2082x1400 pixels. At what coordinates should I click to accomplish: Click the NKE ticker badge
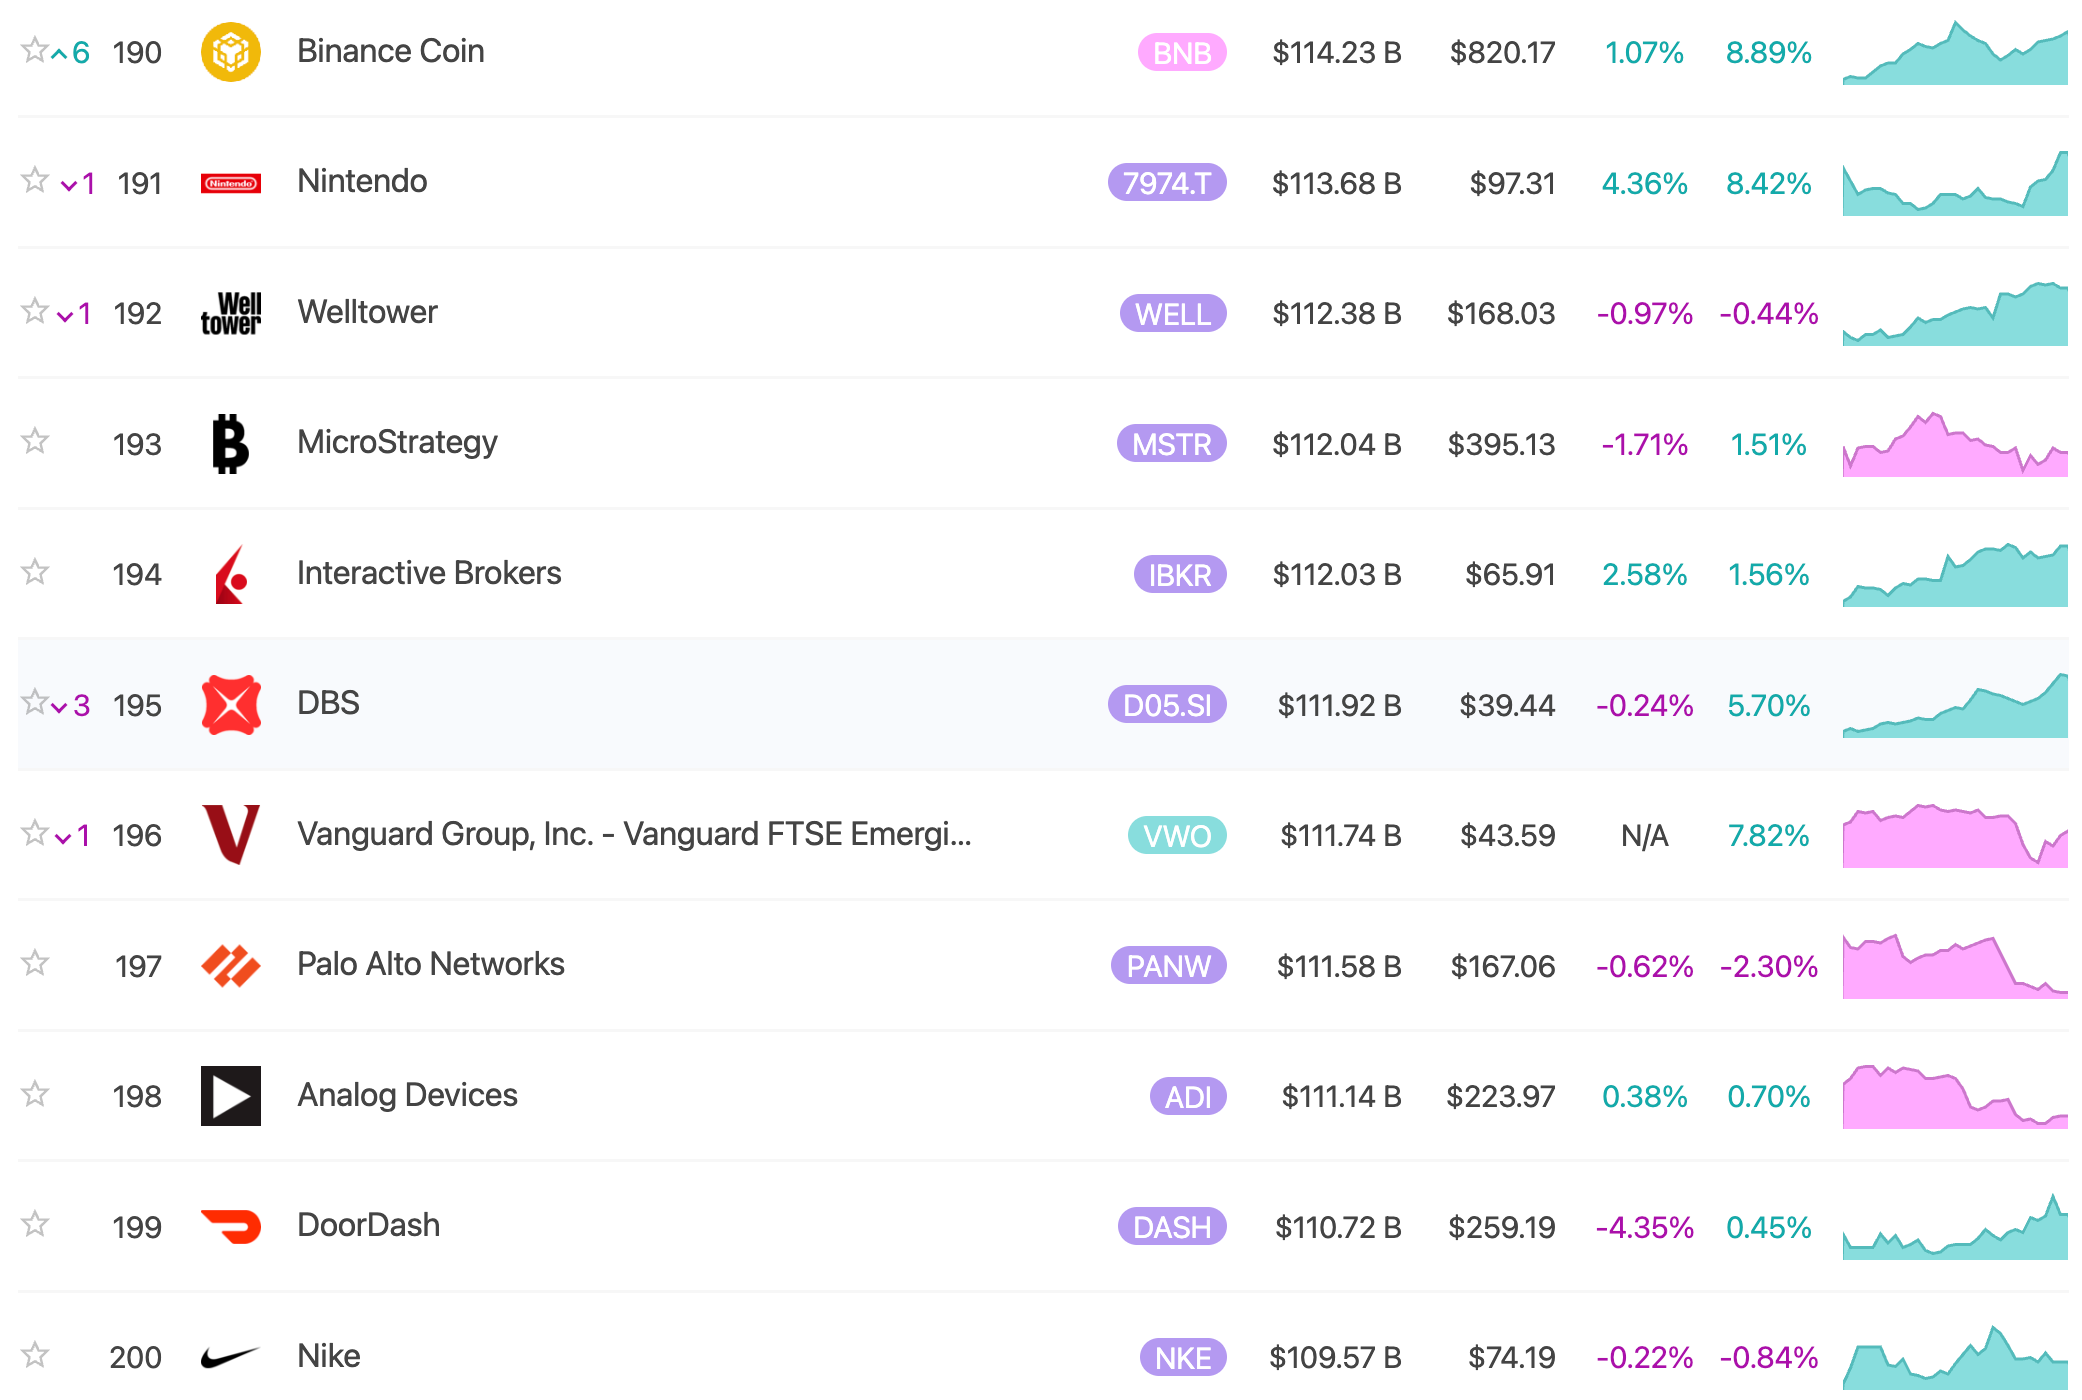[1183, 1358]
